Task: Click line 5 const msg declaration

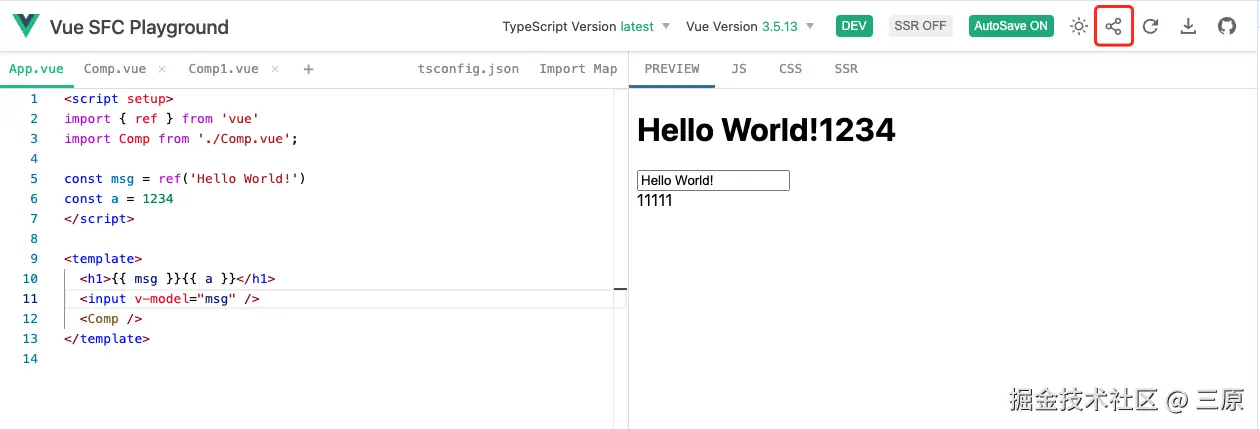Action: (x=184, y=179)
